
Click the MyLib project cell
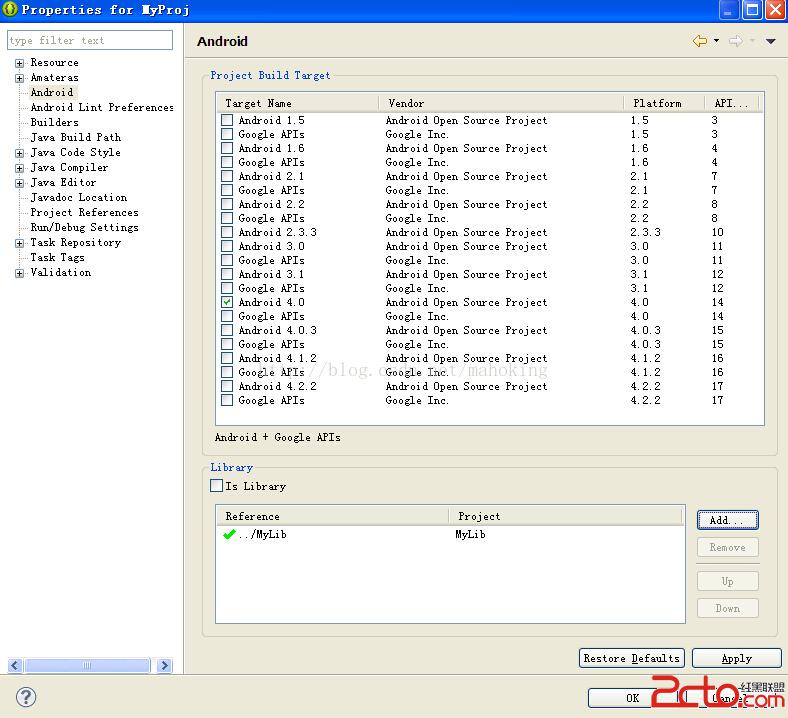coord(470,534)
